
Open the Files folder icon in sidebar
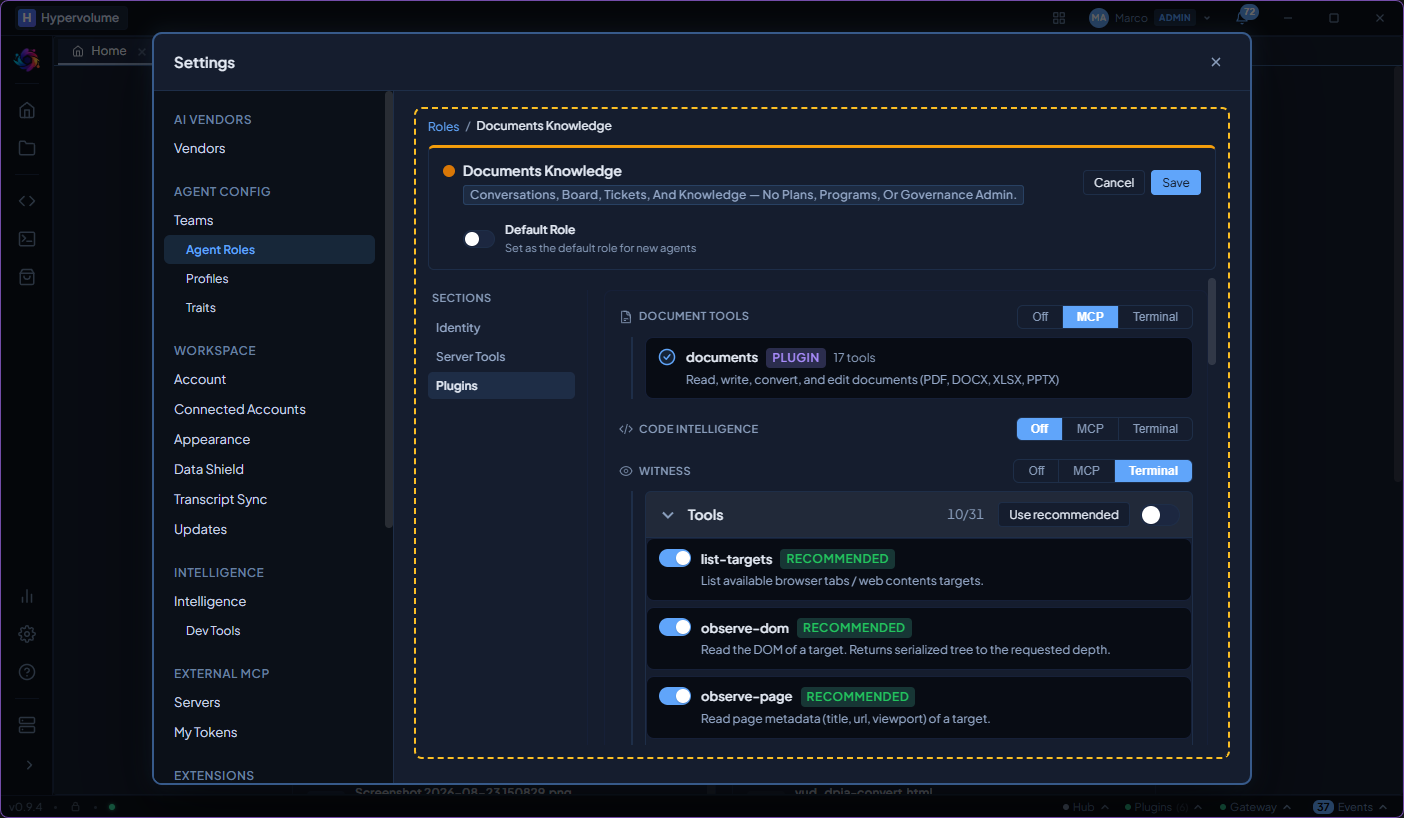click(27, 148)
